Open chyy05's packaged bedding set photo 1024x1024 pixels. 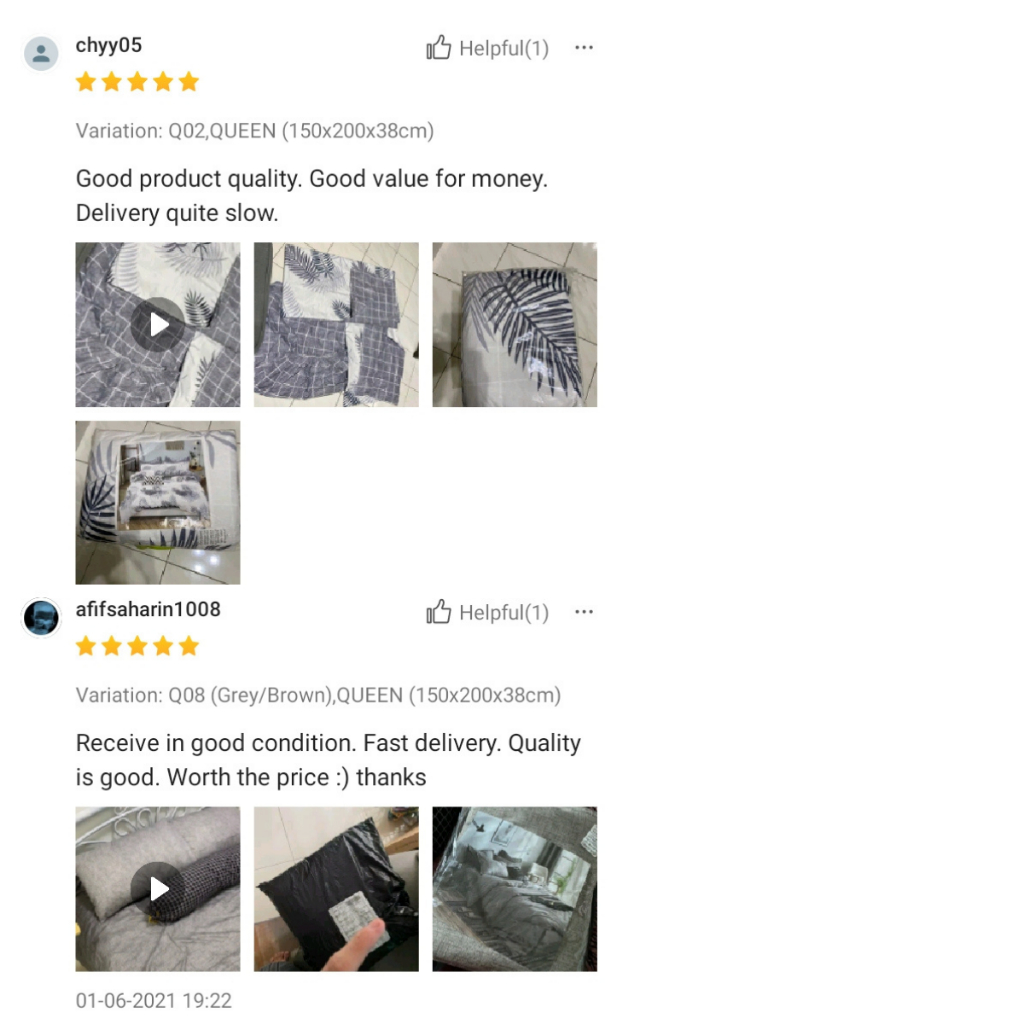click(x=157, y=502)
